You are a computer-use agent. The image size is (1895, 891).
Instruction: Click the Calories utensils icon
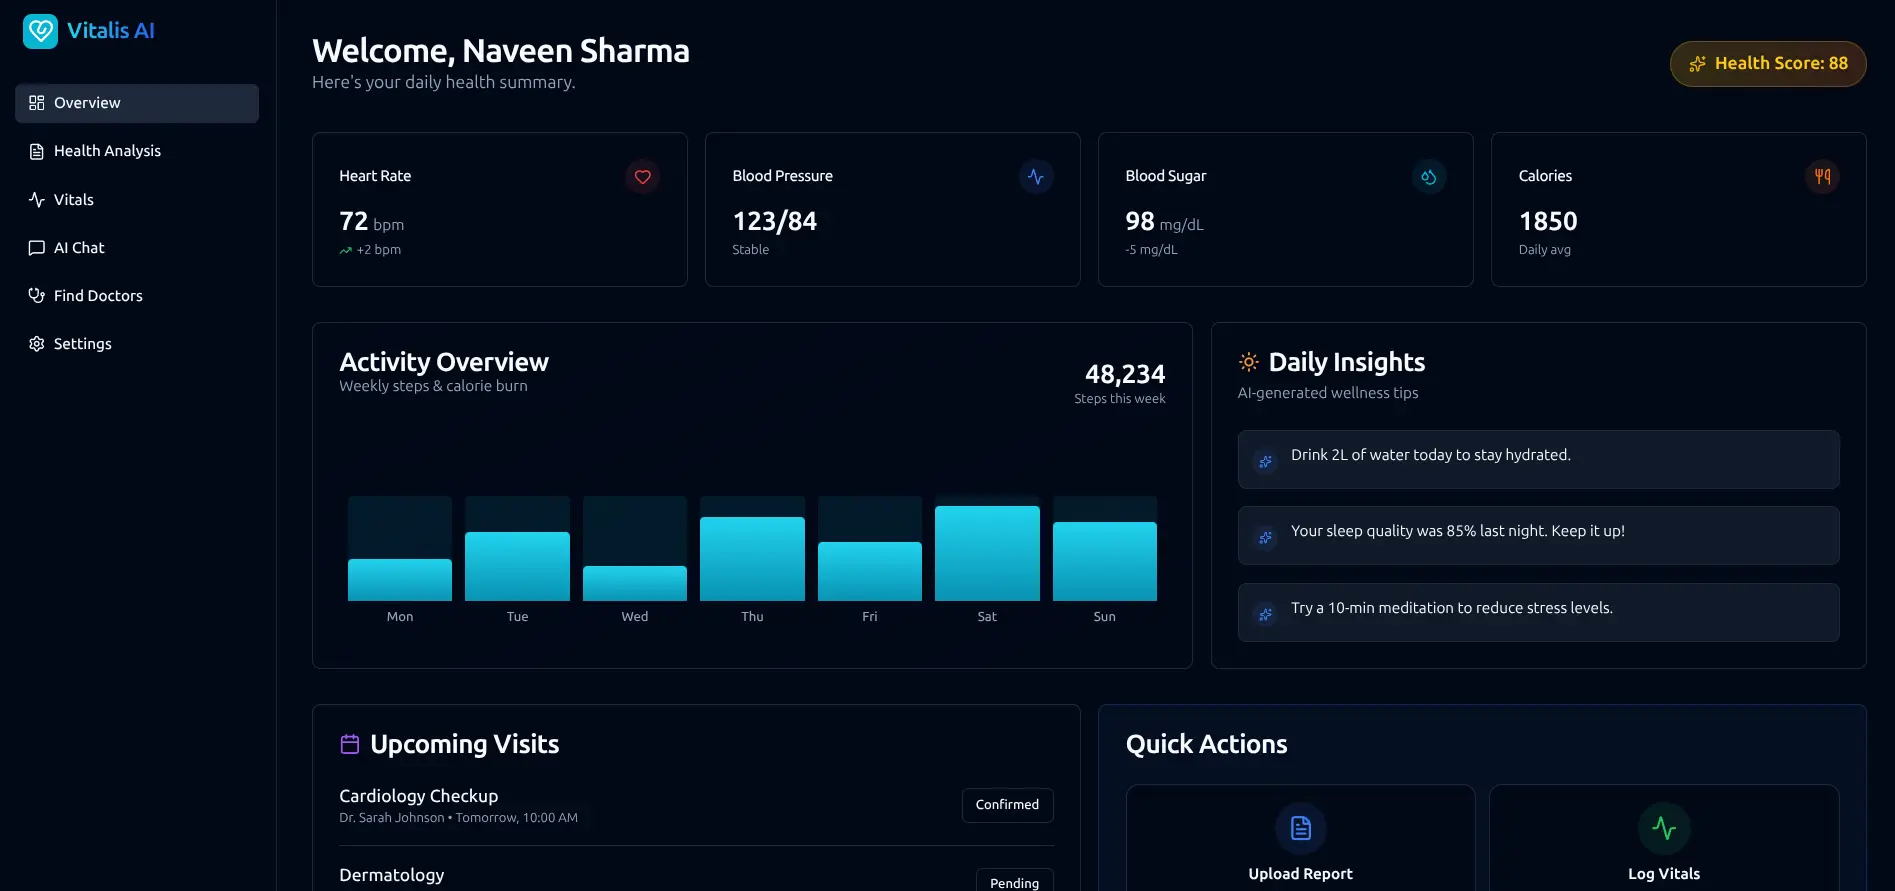(x=1822, y=177)
